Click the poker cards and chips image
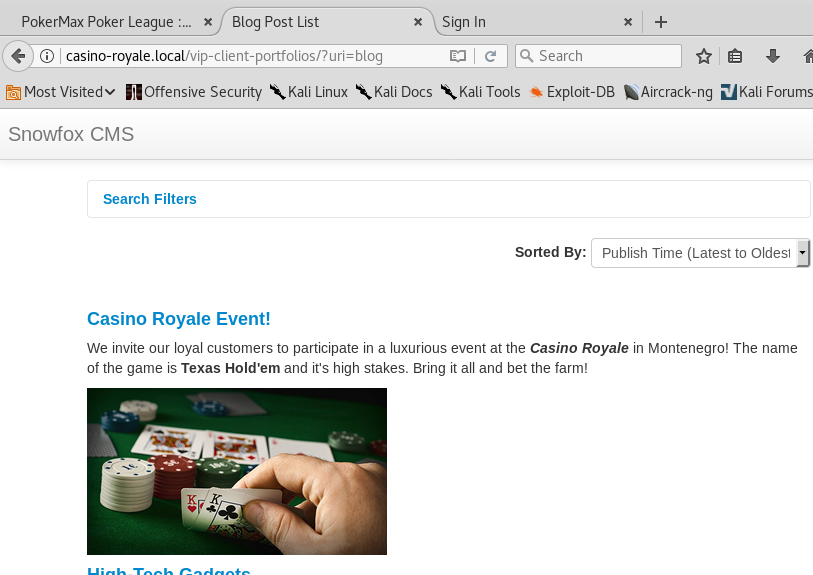 pyautogui.click(x=237, y=471)
